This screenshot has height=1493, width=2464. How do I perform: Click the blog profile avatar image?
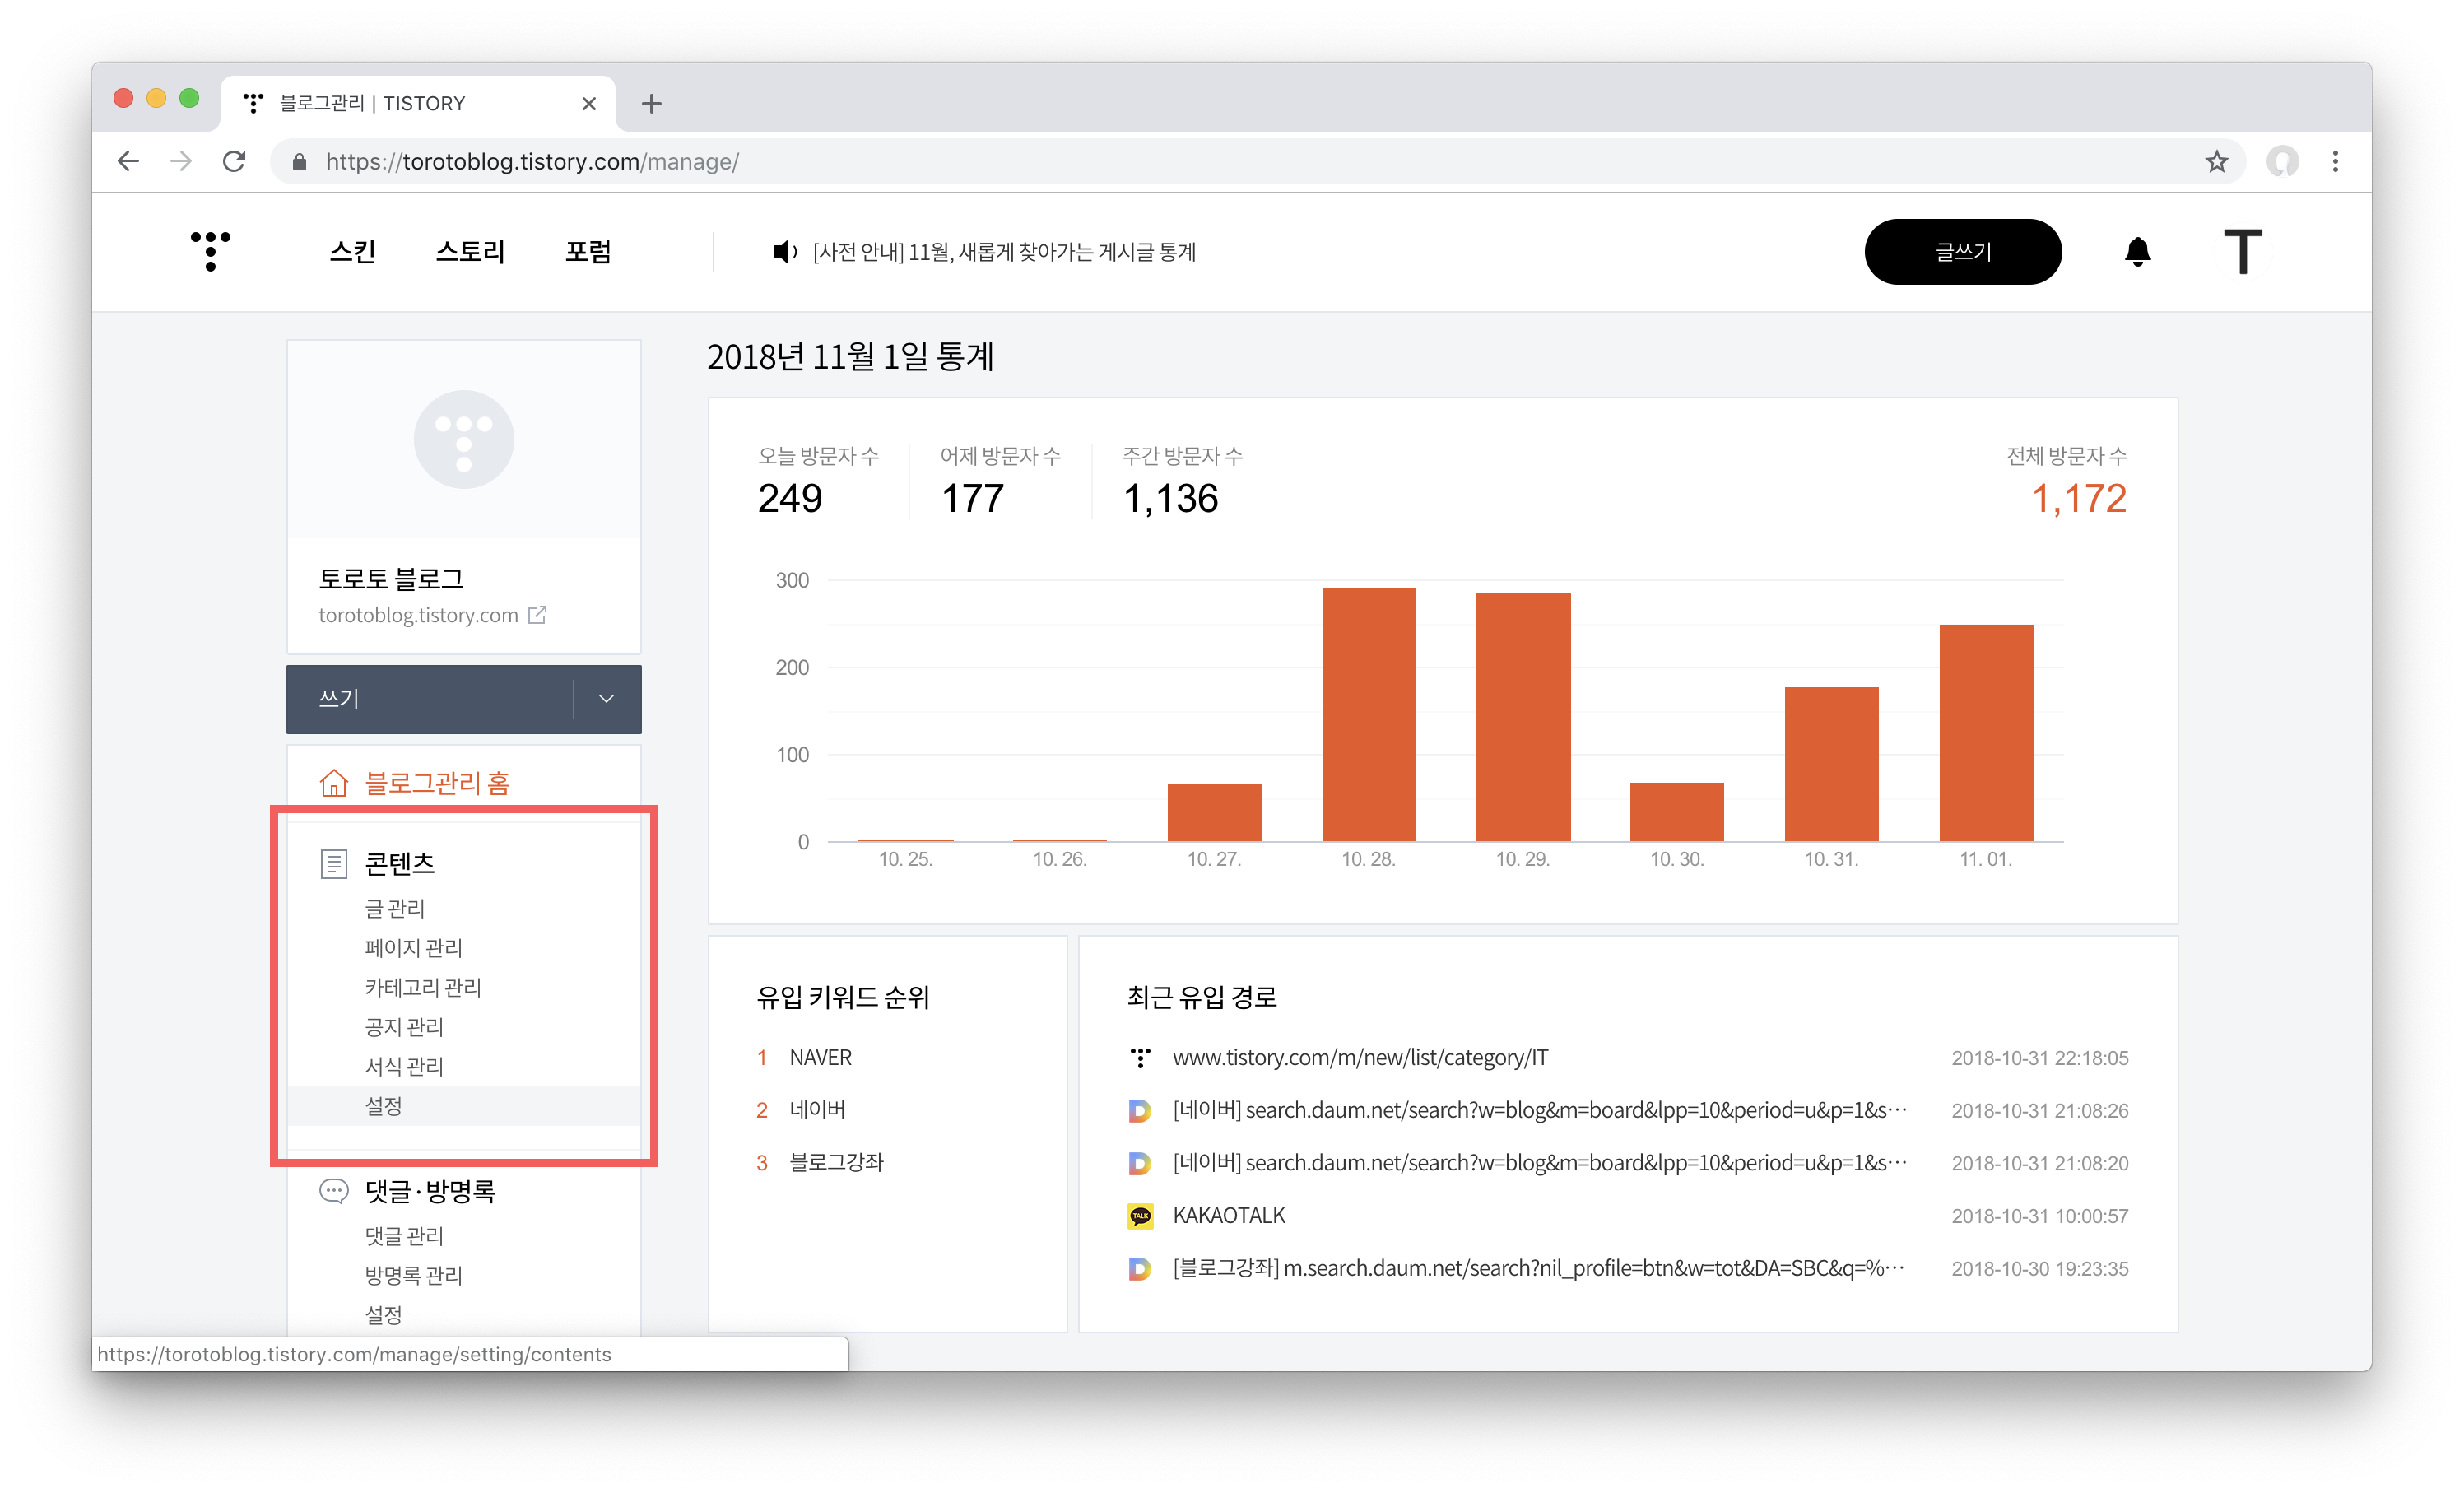coord(463,439)
